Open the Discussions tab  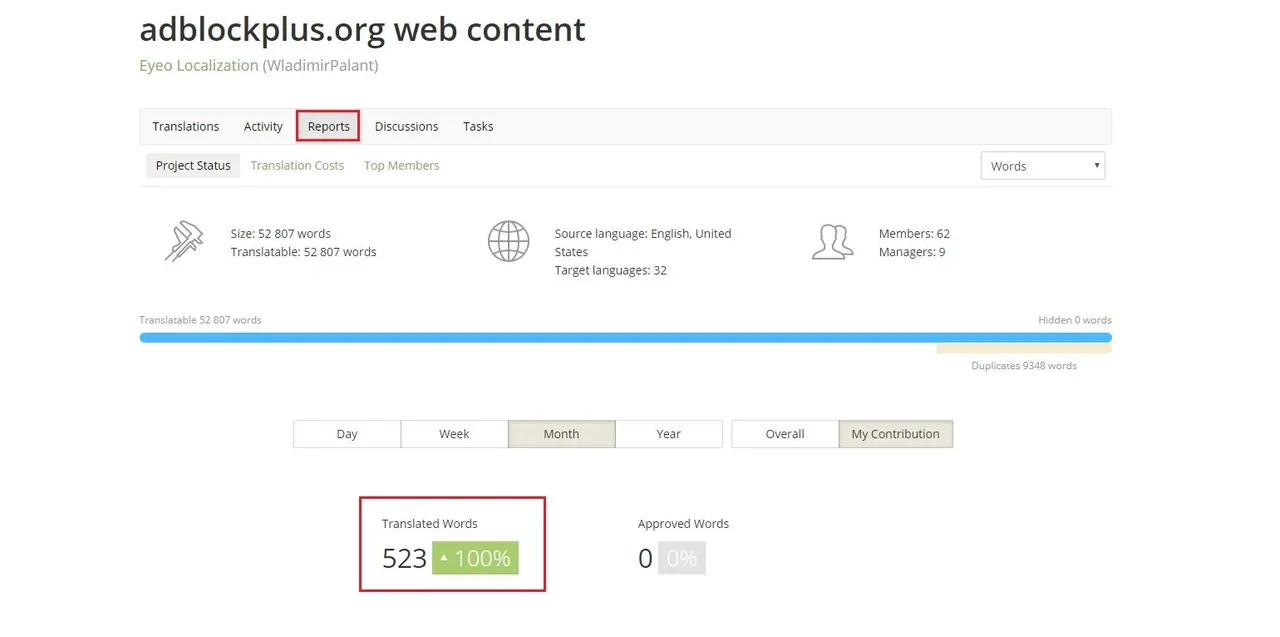406,126
